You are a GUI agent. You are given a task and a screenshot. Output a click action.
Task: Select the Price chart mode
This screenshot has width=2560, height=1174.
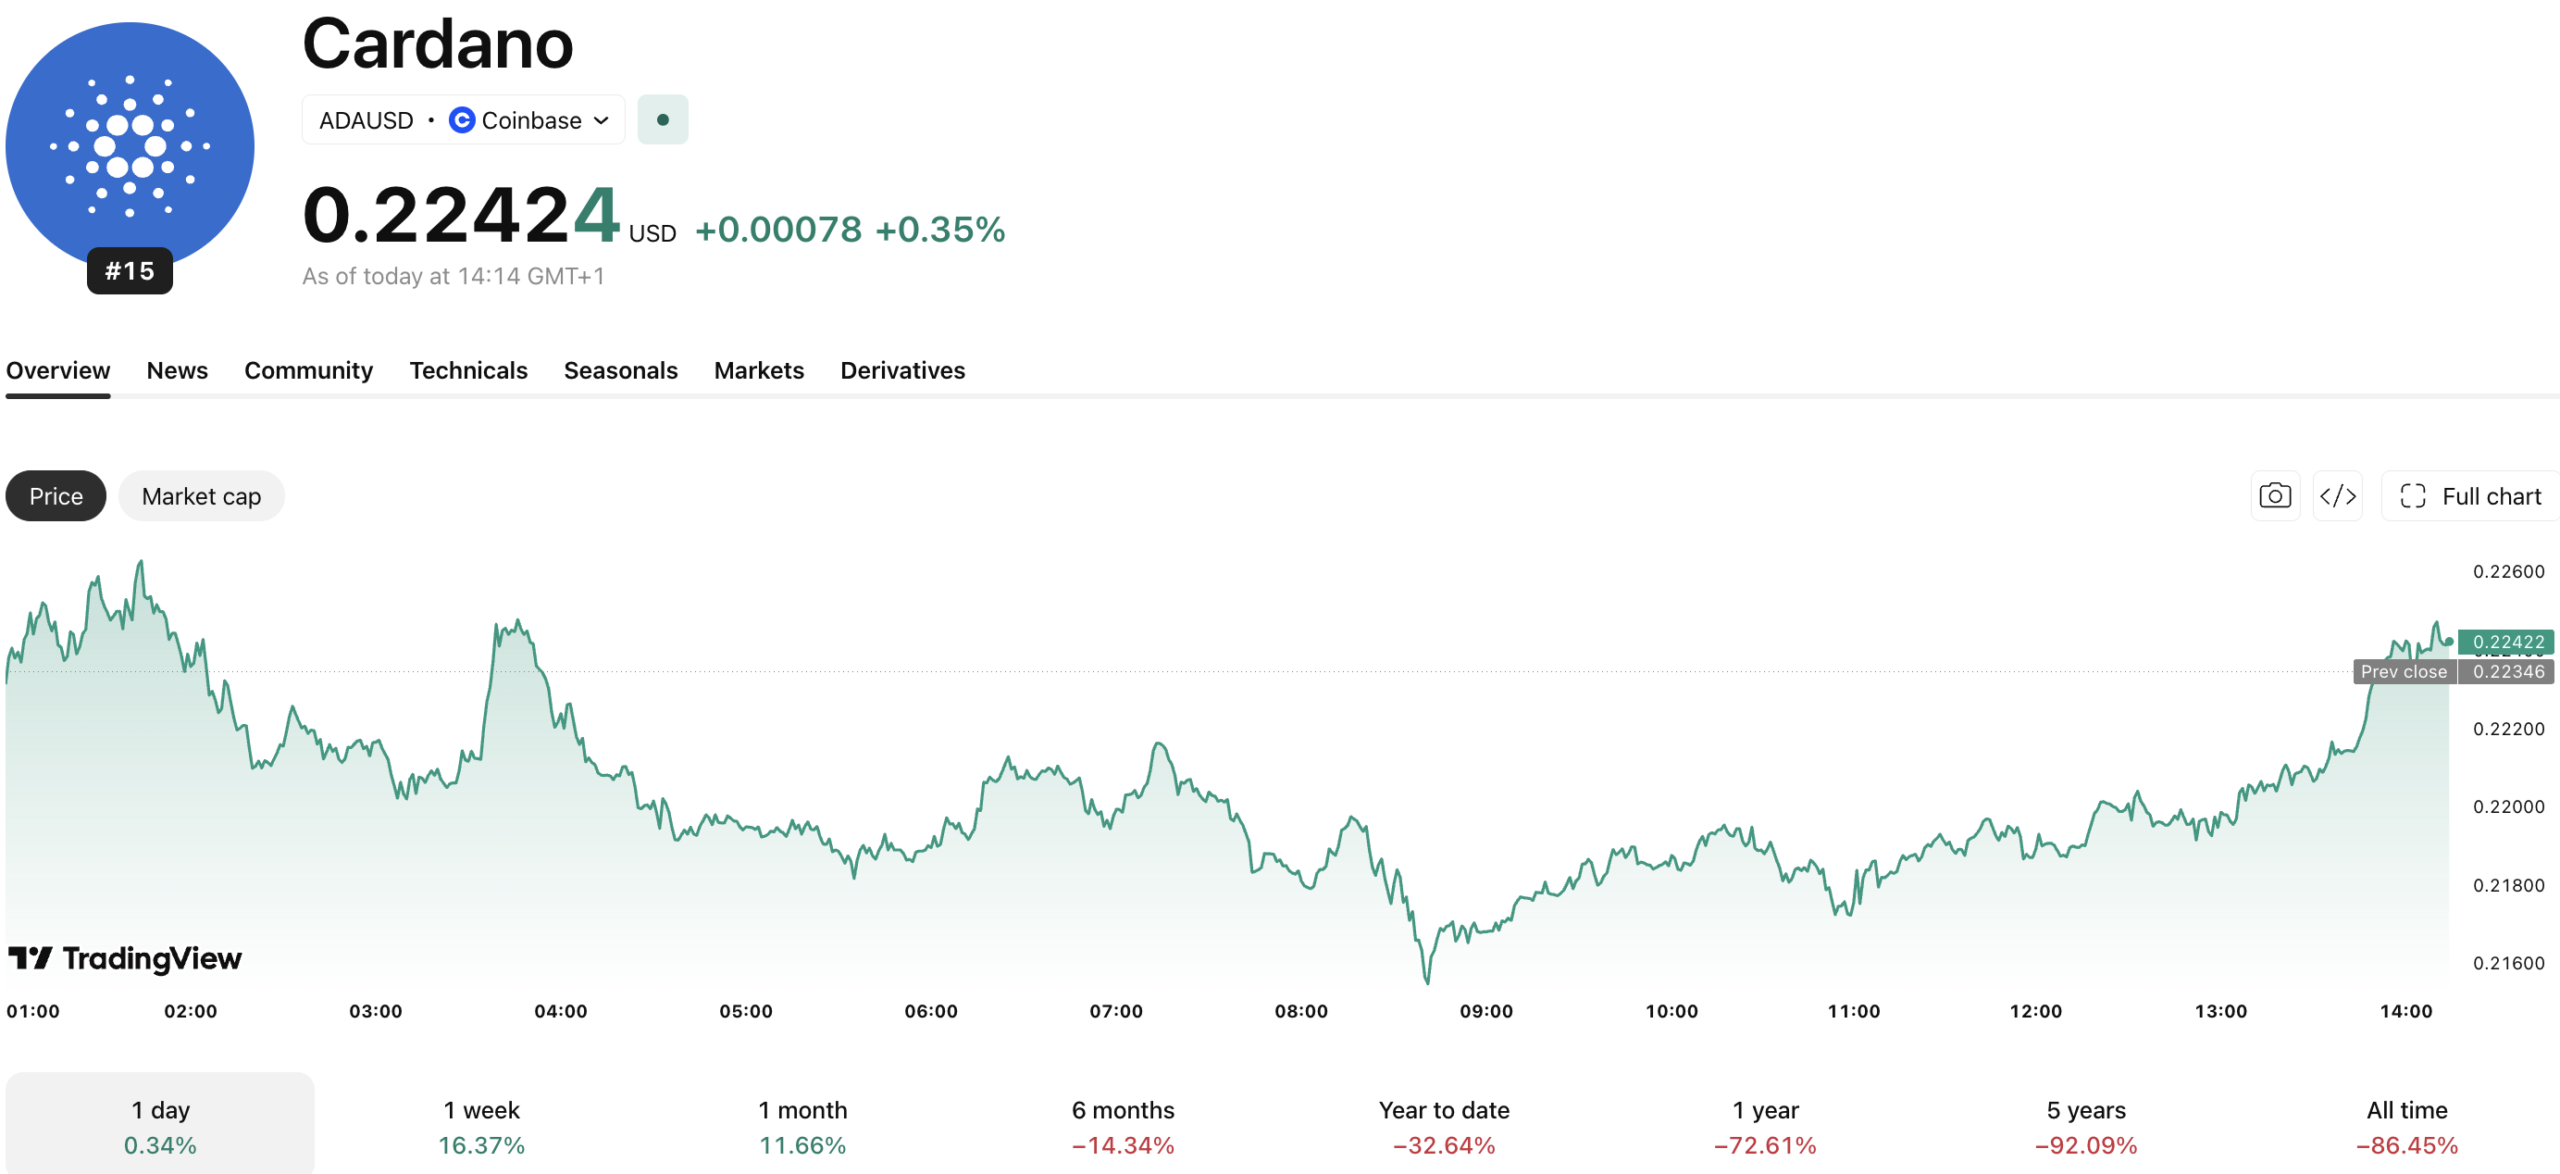tap(56, 496)
